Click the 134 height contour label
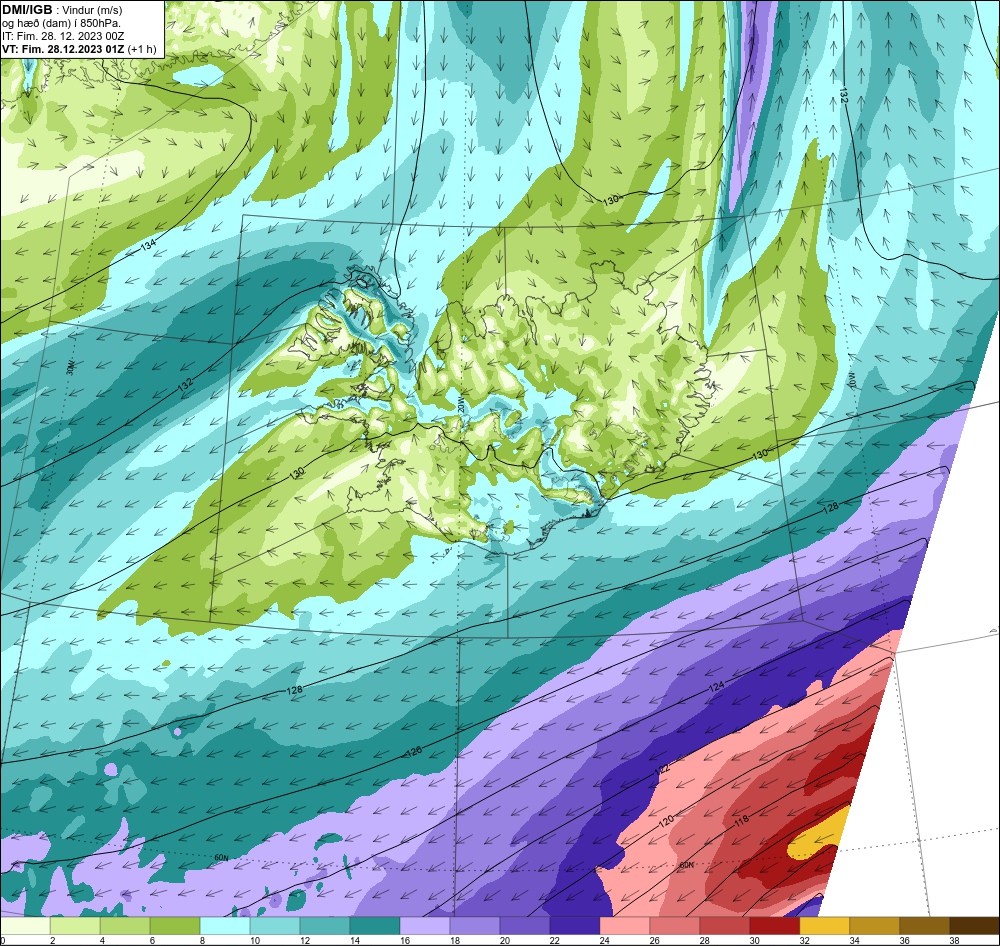 coord(148,246)
